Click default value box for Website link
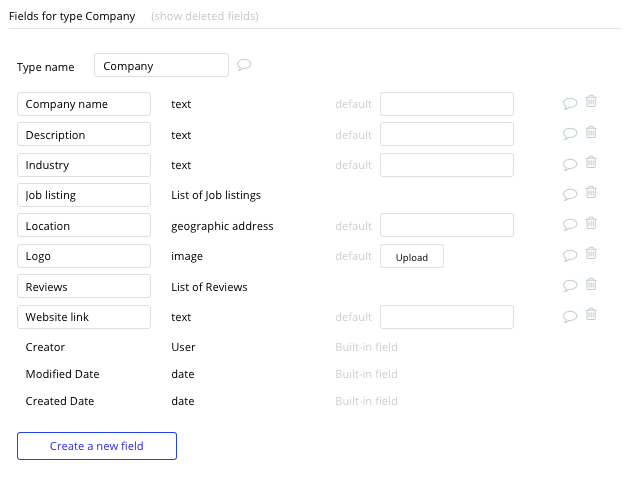The height and width of the screenshot is (477, 629). [447, 317]
